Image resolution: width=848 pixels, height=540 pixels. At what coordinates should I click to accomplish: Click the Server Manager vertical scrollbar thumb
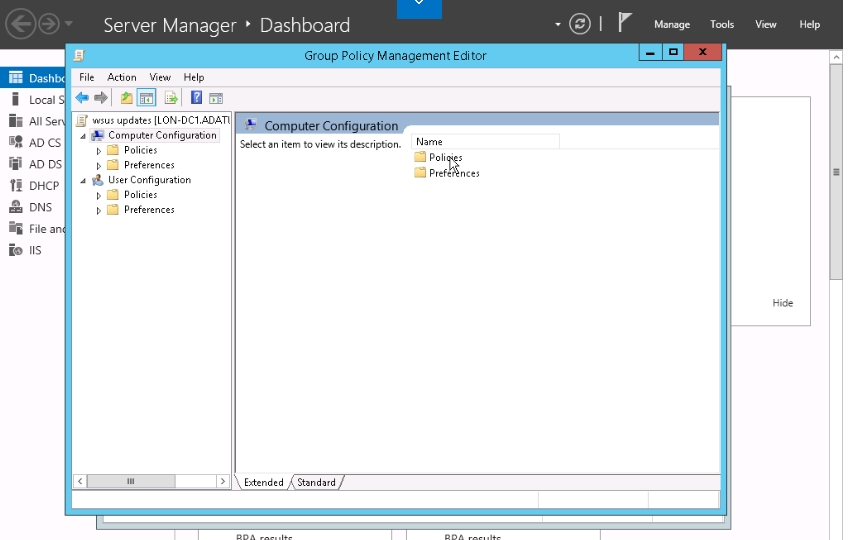836,172
